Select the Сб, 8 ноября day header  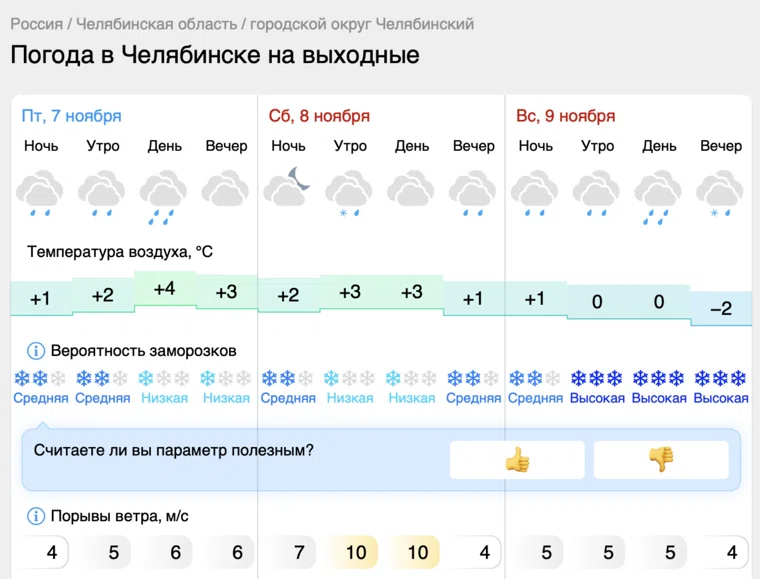(319, 116)
